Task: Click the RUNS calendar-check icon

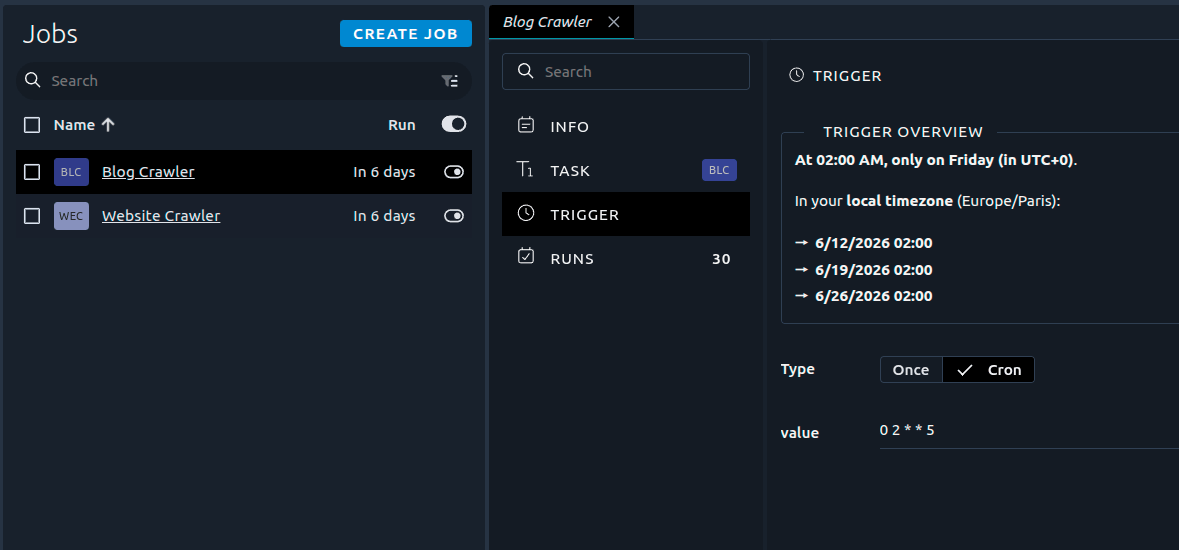Action: (526, 257)
